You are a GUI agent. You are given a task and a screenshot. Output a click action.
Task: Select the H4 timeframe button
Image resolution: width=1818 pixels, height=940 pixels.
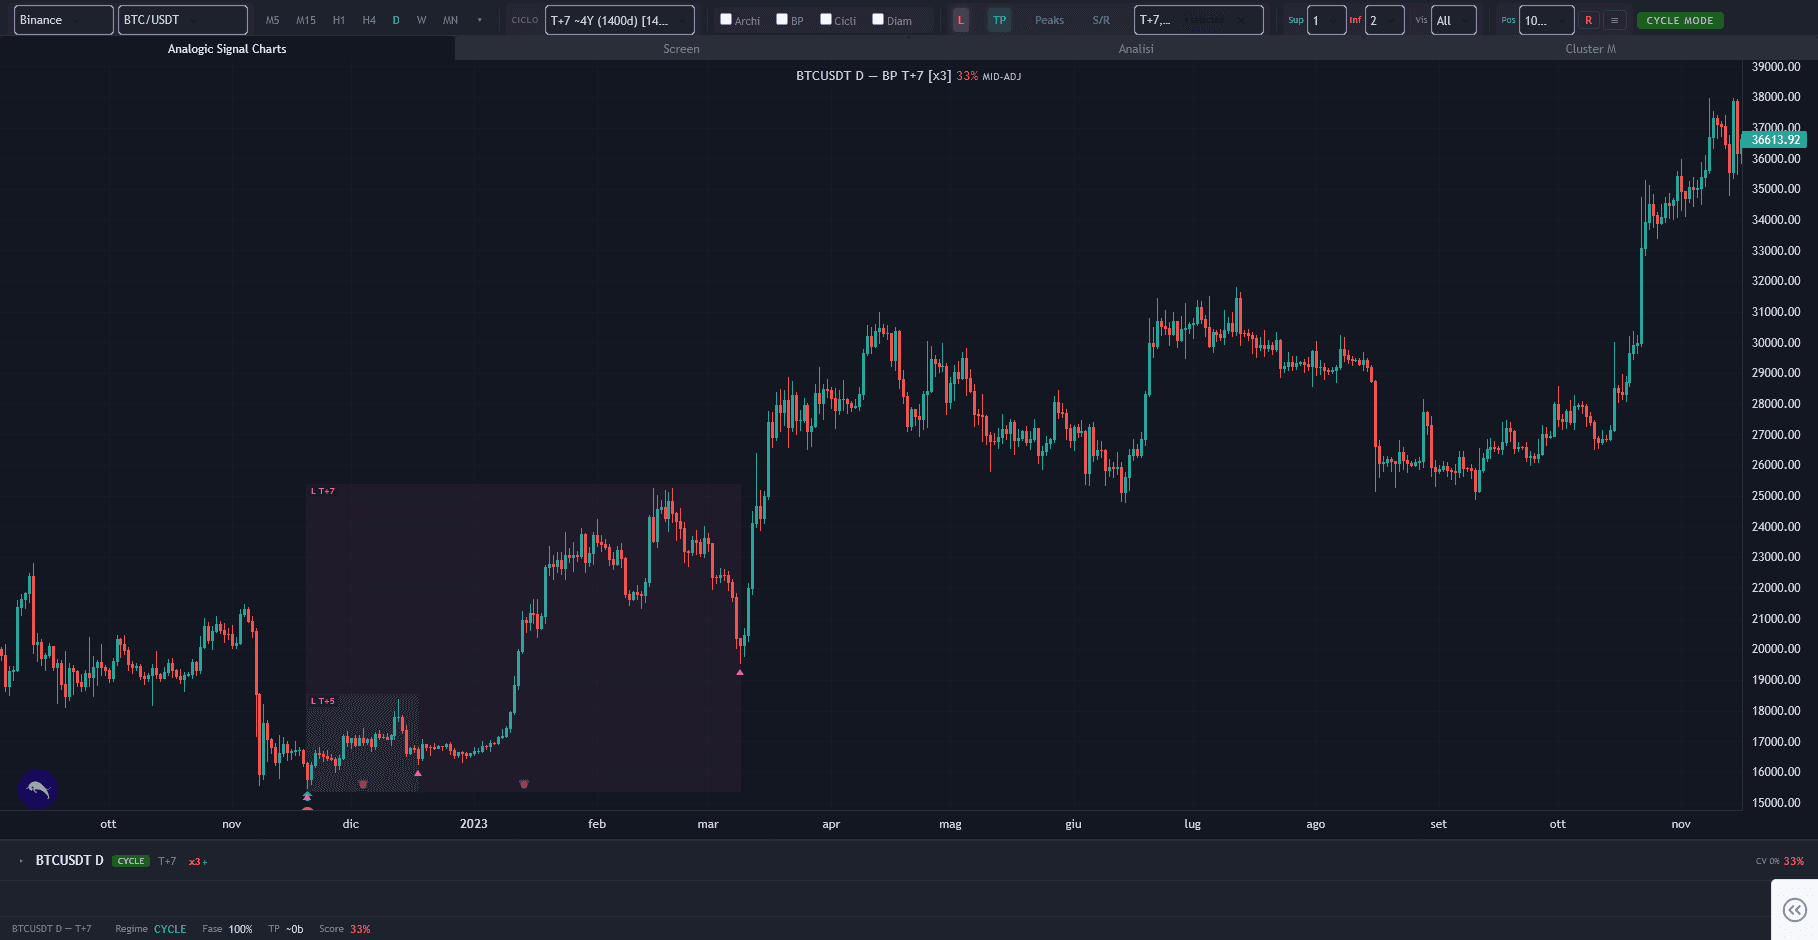click(369, 20)
